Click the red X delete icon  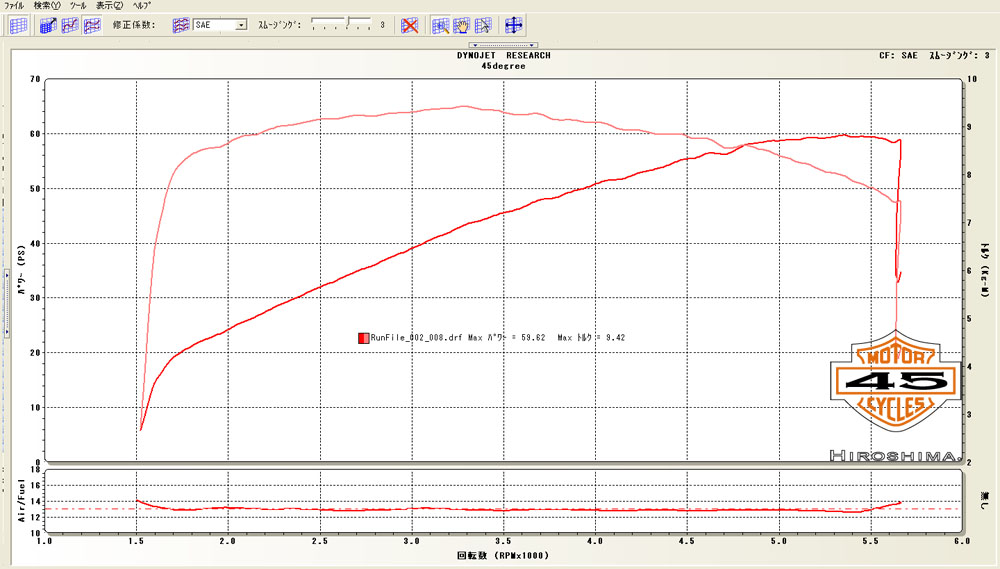click(x=409, y=25)
